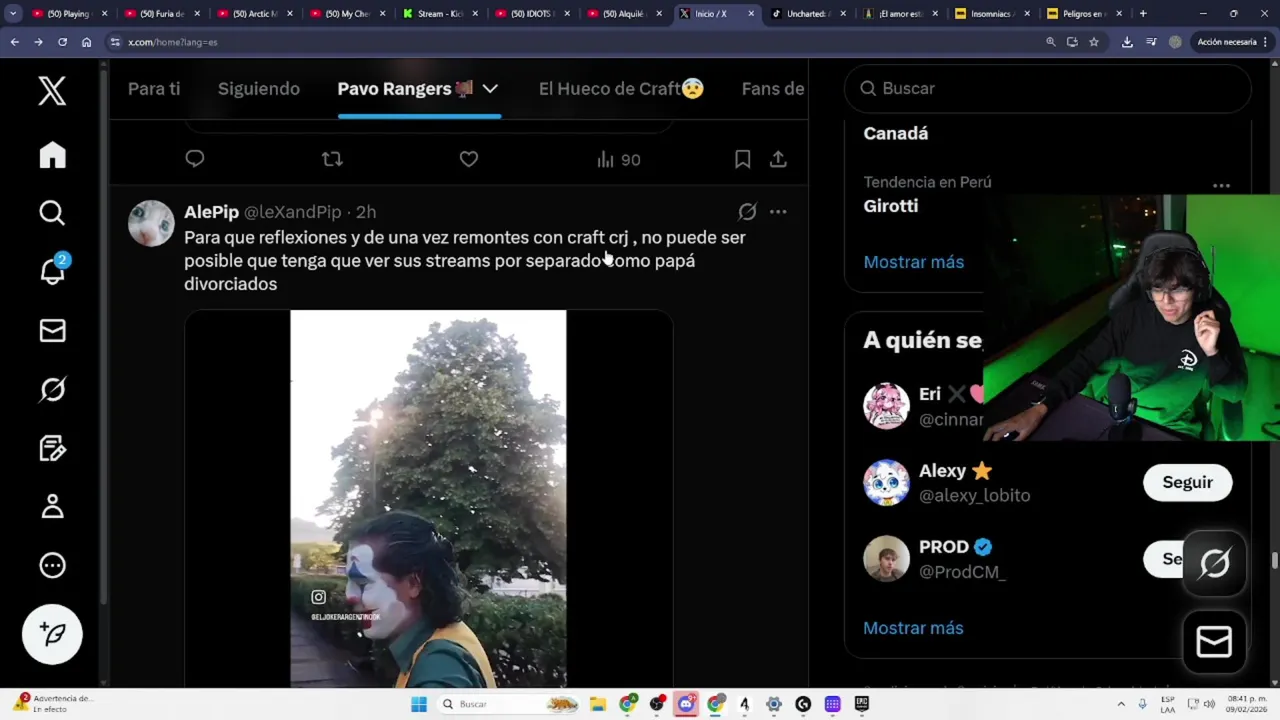
Task: Open the @leXandPip handle link
Action: [293, 212]
